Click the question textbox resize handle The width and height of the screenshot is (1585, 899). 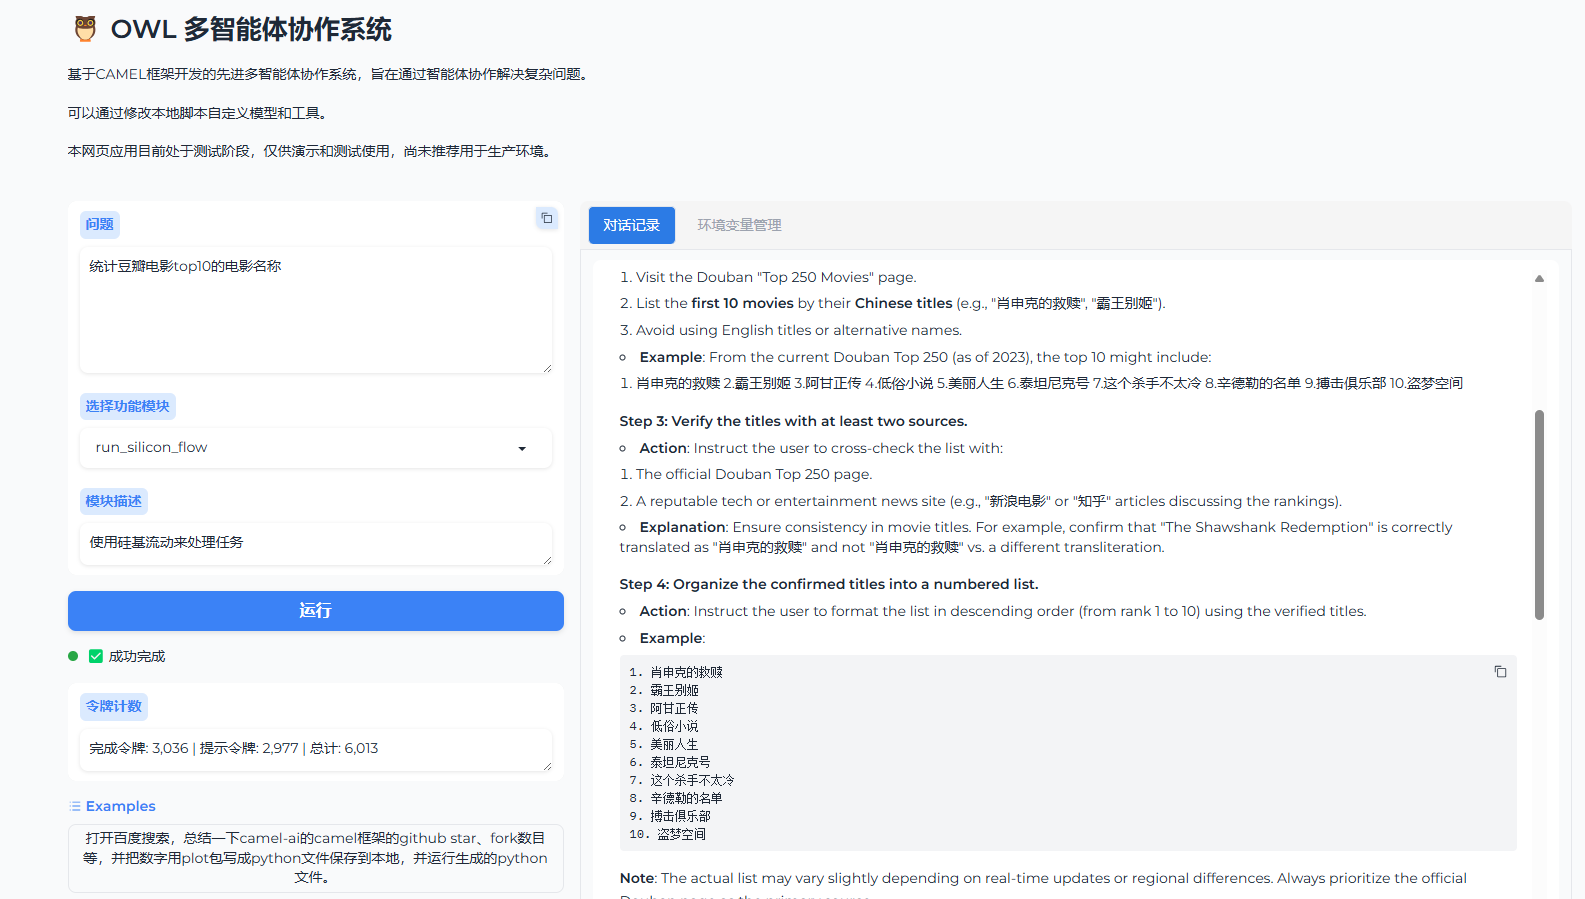click(x=547, y=368)
